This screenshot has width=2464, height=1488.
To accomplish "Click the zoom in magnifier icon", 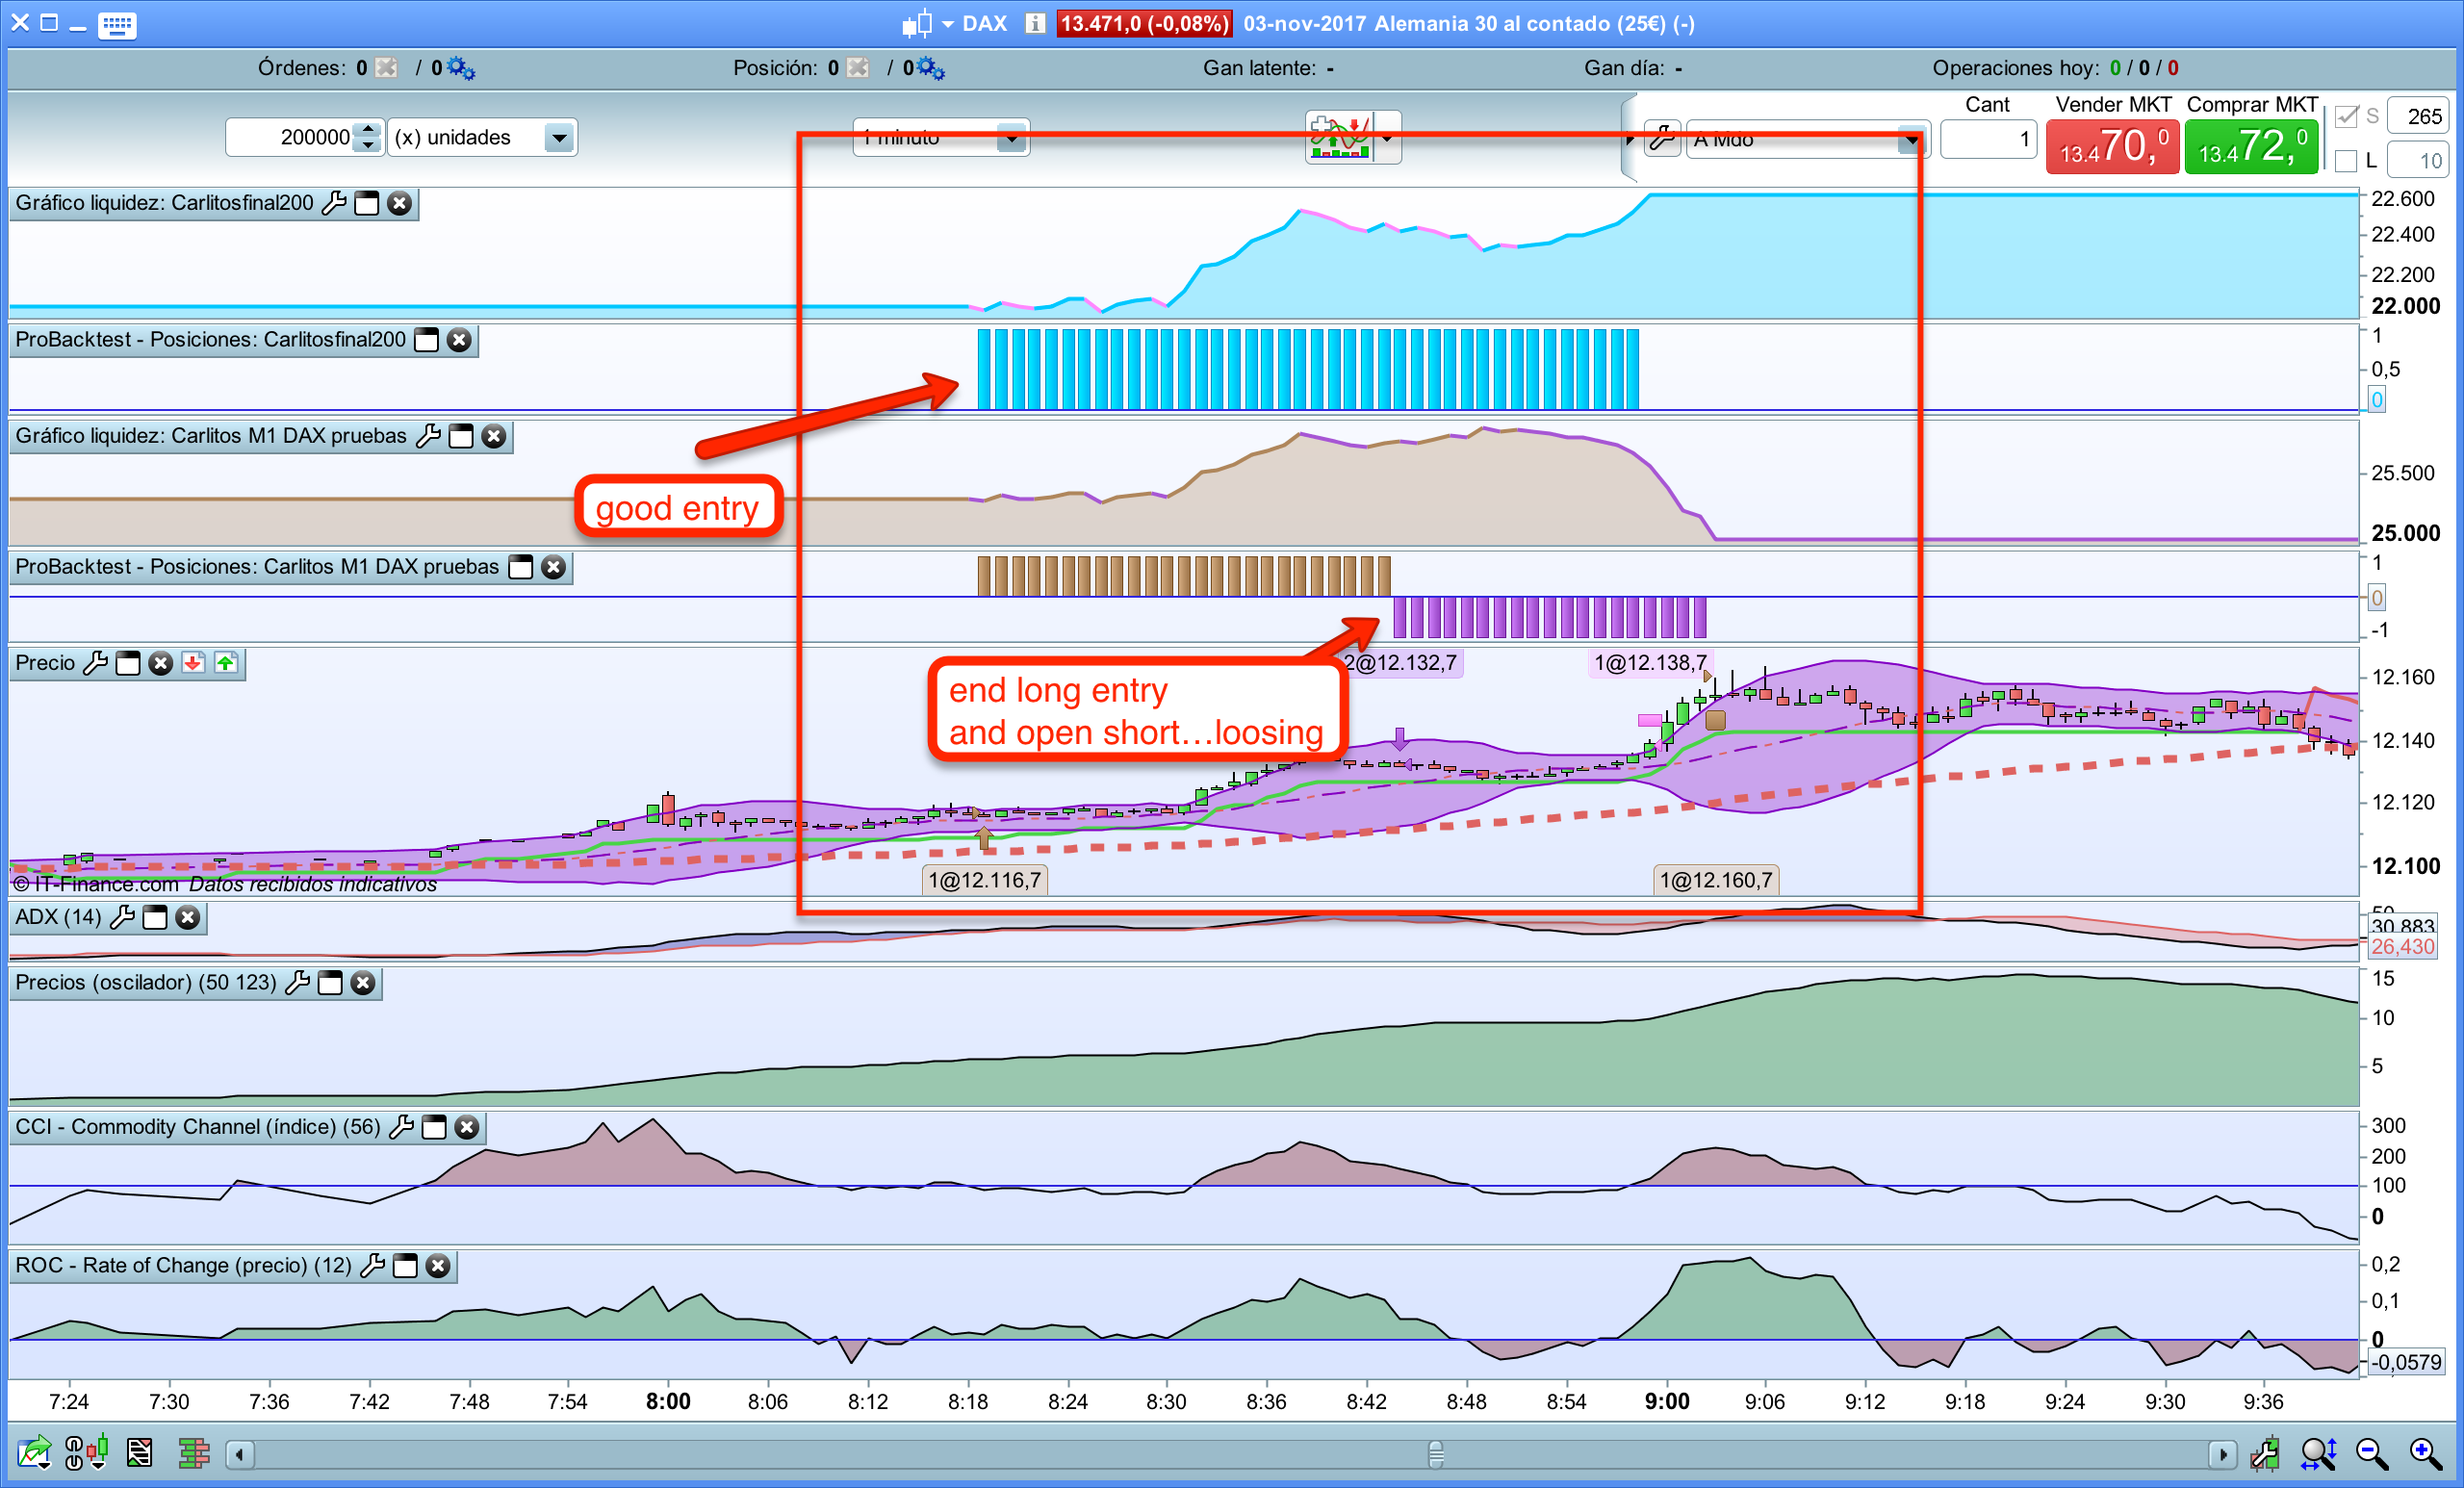I will pyautogui.click(x=2425, y=1453).
